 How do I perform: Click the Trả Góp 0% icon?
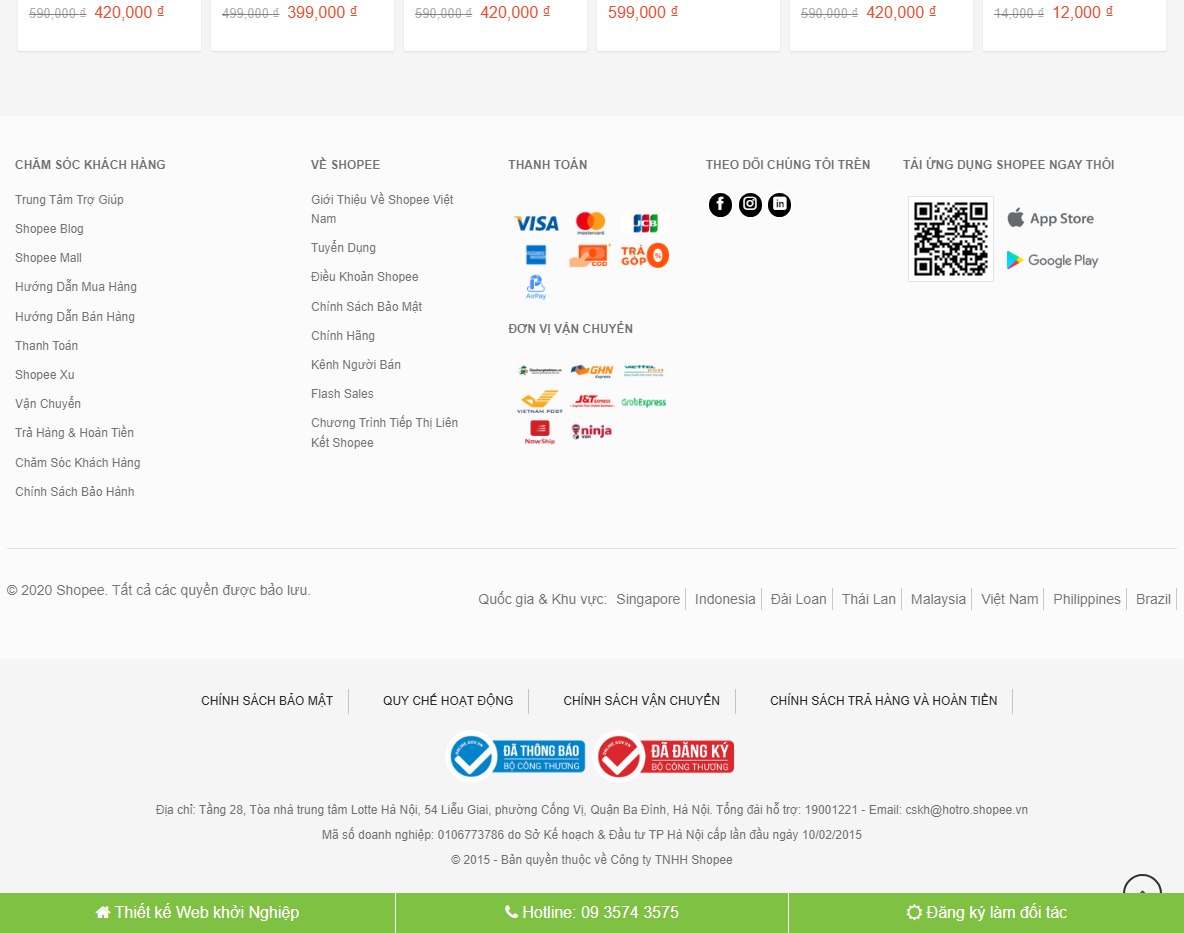645,254
